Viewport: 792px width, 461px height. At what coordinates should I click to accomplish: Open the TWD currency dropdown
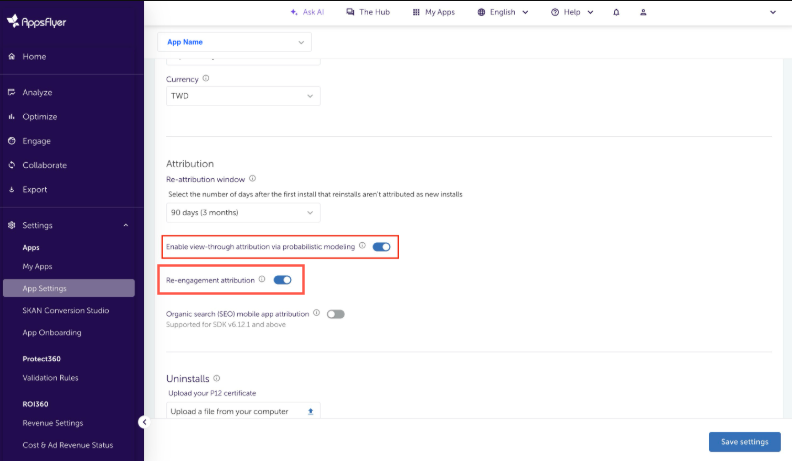click(243, 96)
